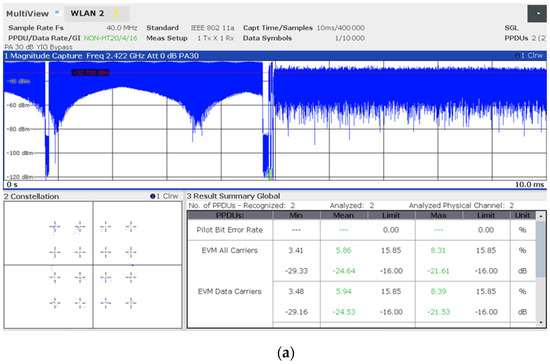The image size is (550, 364).
Task: Click the Magnitude Capture panel title bar
Action: click(275, 56)
